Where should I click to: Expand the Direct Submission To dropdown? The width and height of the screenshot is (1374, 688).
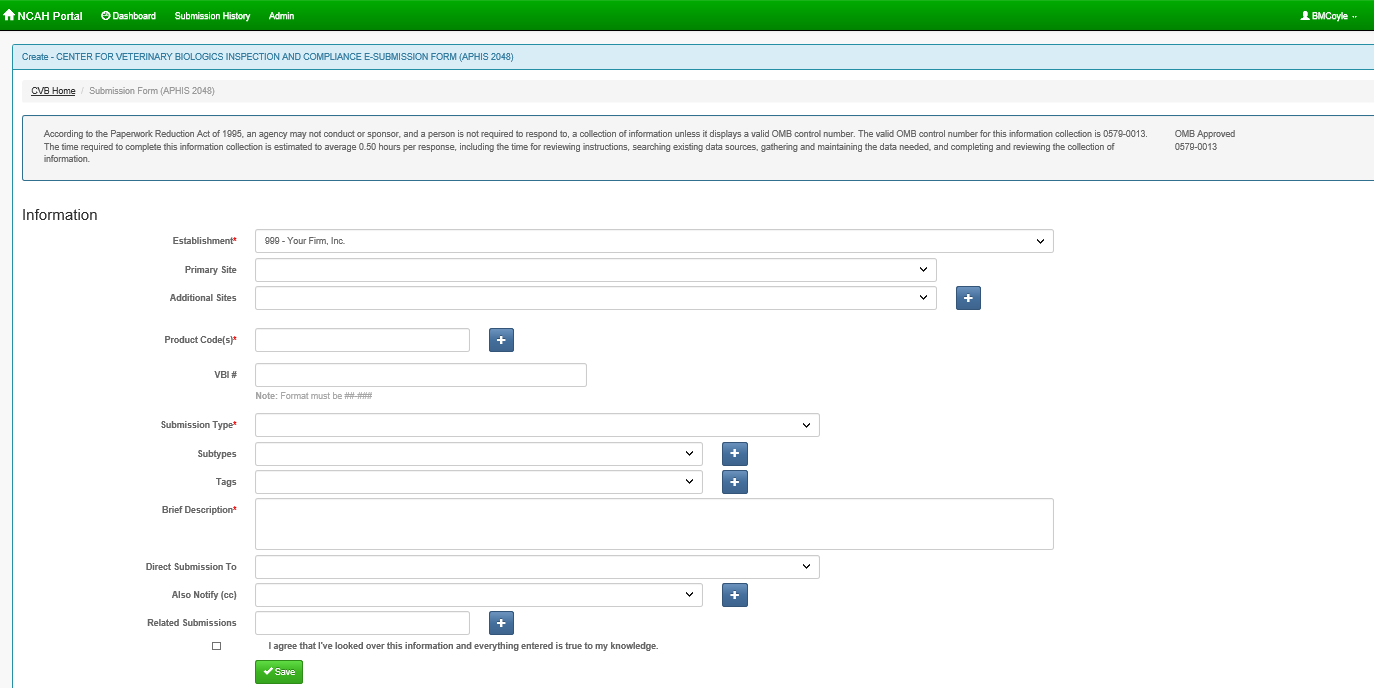click(x=537, y=567)
